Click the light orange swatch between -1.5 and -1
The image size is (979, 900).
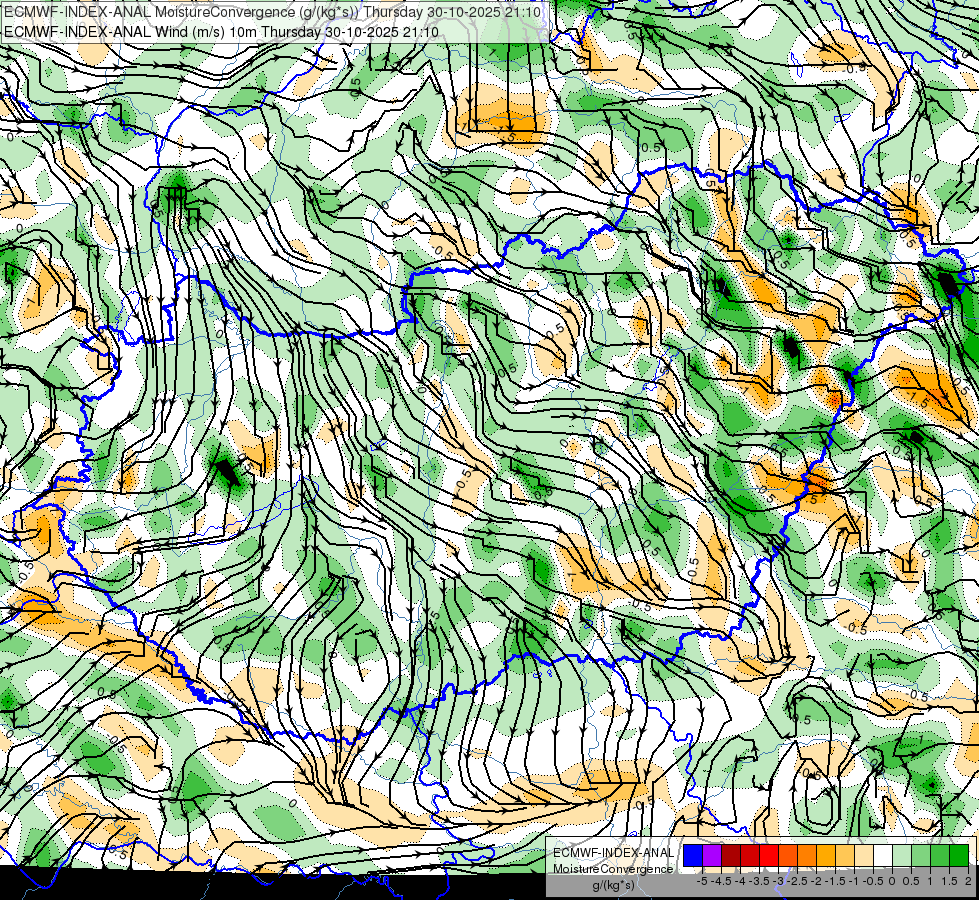[845, 856]
